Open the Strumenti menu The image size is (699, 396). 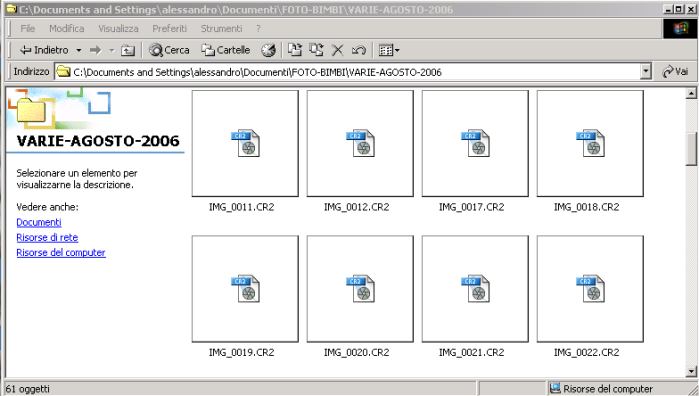(x=221, y=29)
